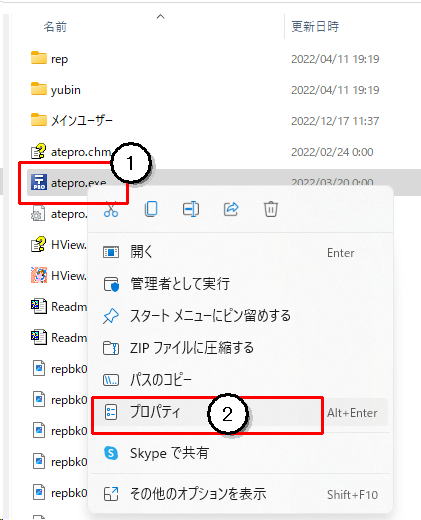Click the Rename icon in context menu
Viewport: 421px width, 520px height.
pyautogui.click(x=191, y=209)
